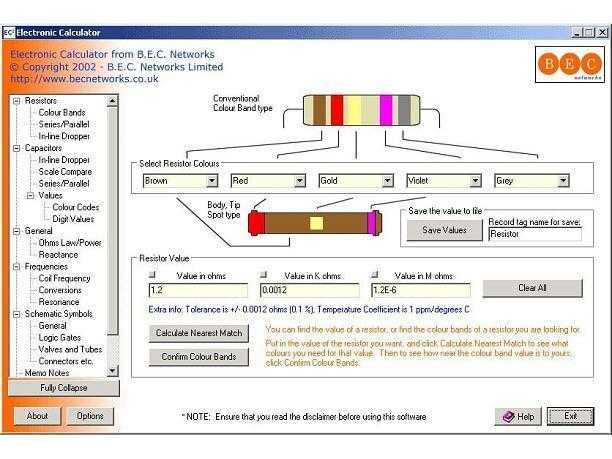Tick the Value in M ohms checkbox
The height and width of the screenshot is (459, 612).
tap(375, 274)
